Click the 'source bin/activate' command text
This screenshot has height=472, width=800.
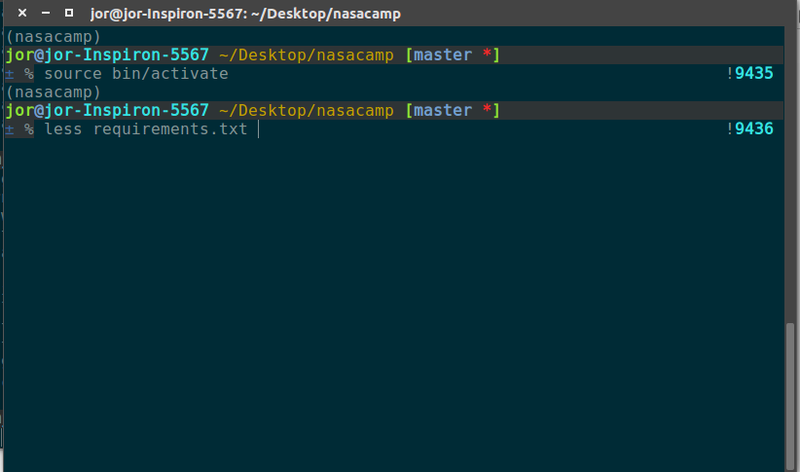(136, 74)
